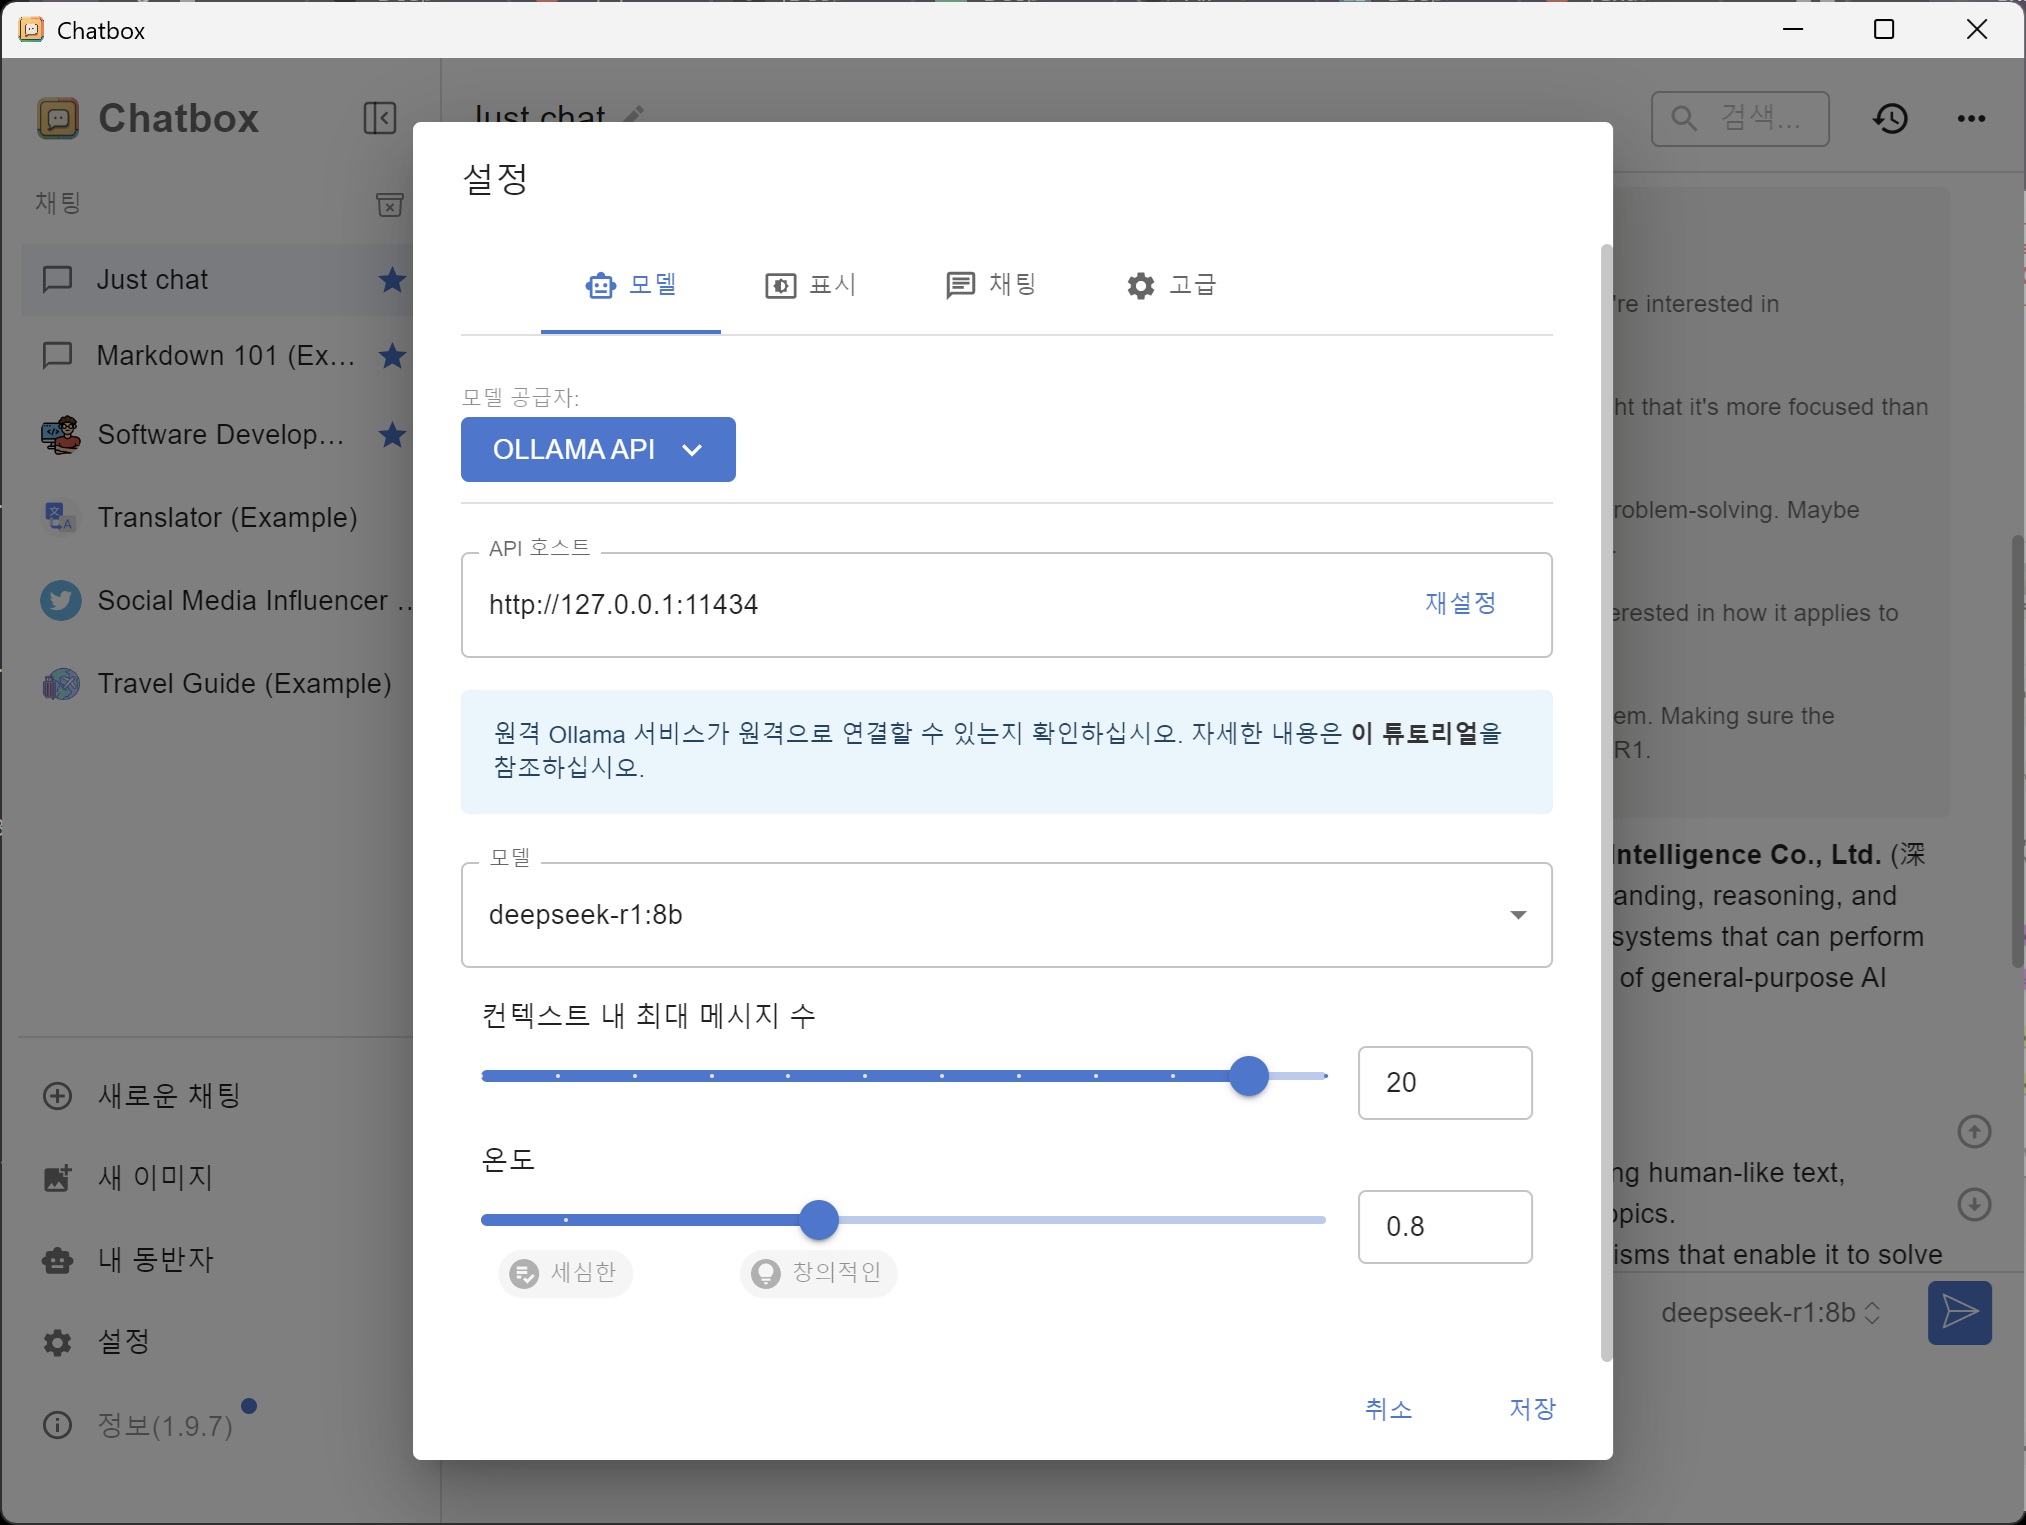Click scroll-to-bottom arrow circle icon
Image resolution: width=2026 pixels, height=1525 pixels.
point(1973,1204)
